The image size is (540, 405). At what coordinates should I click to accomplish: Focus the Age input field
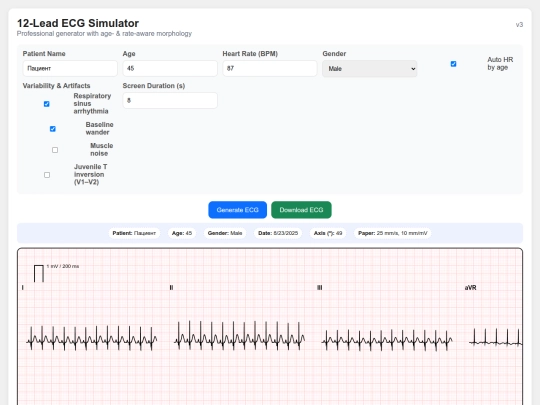[x=170, y=68]
